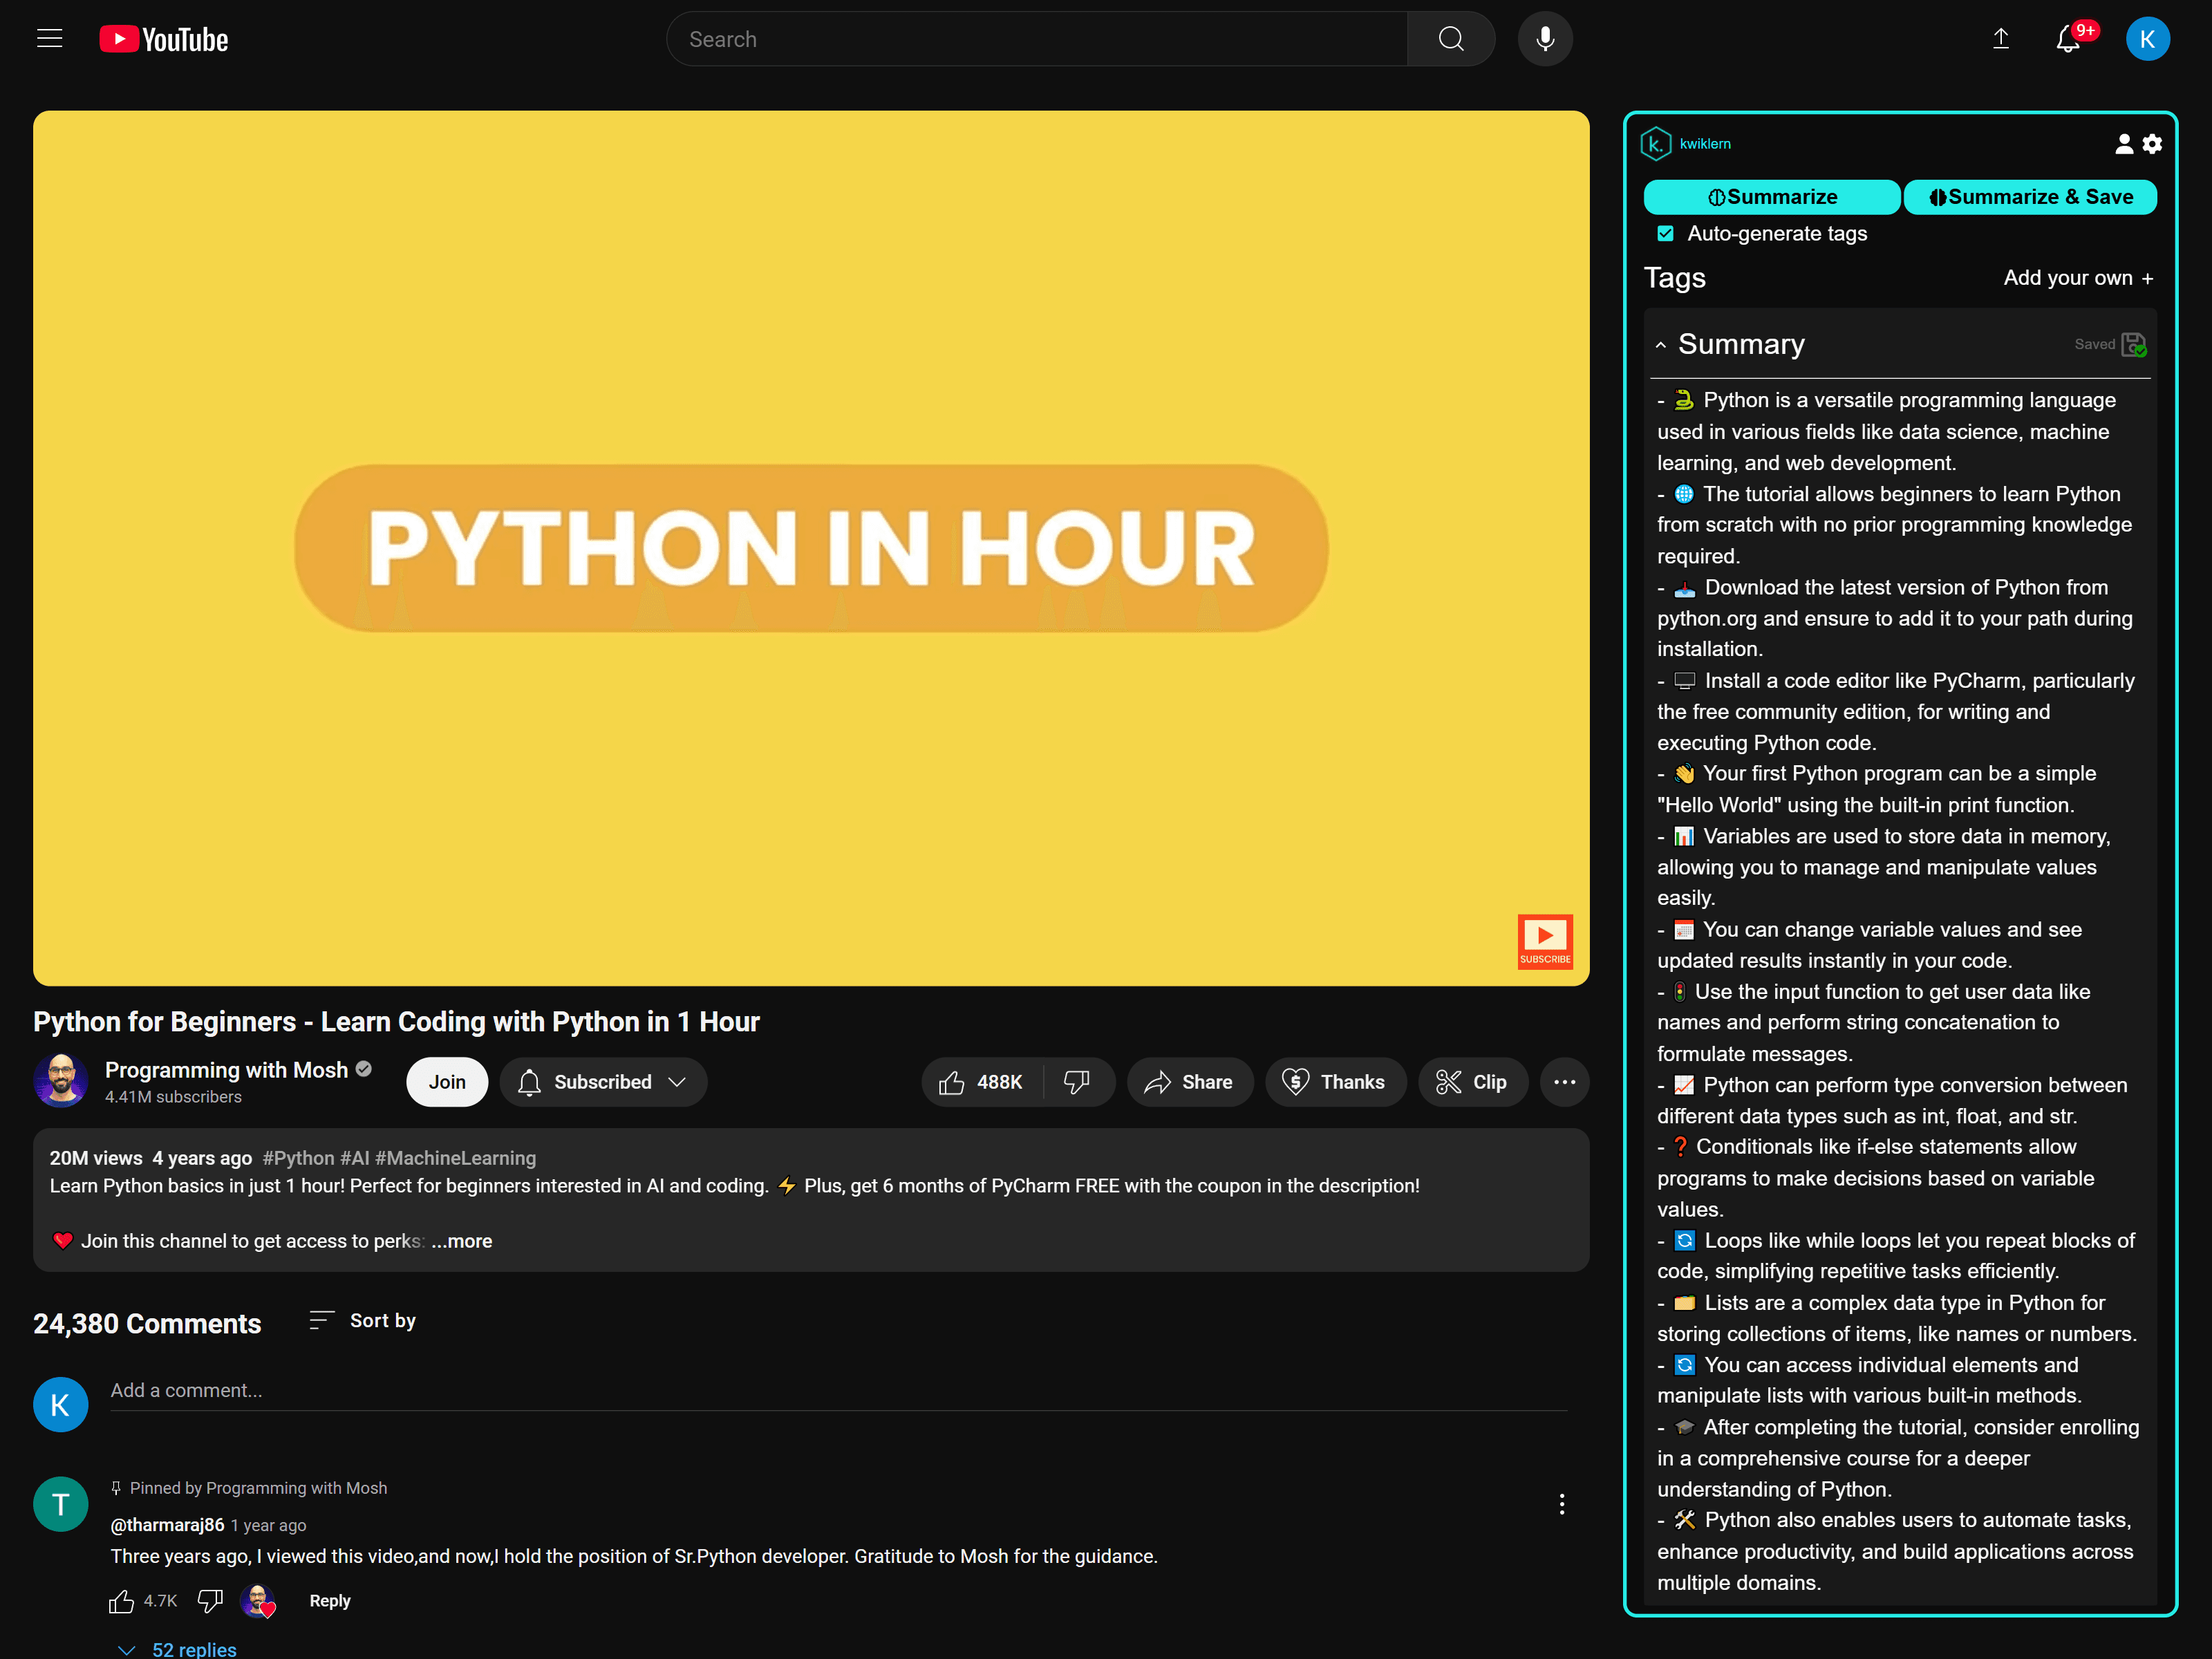Screen dimensions: 2212x1659
Task: Click the kwiklern logo icon
Action: (1655, 144)
